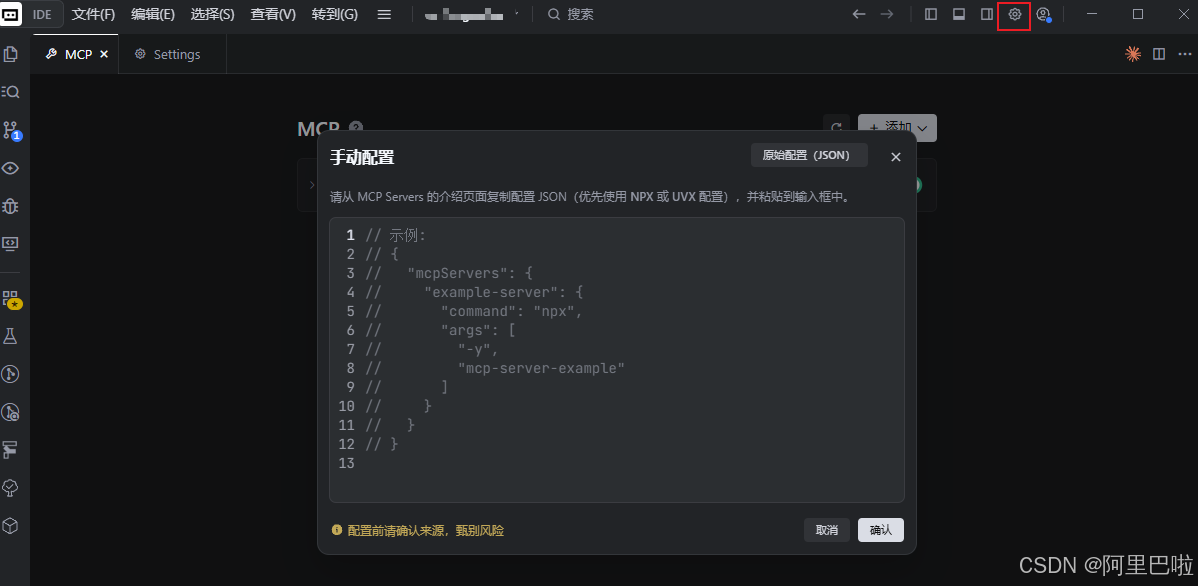Open the Explorer files icon in sidebar
The image size is (1198, 586).
11,54
